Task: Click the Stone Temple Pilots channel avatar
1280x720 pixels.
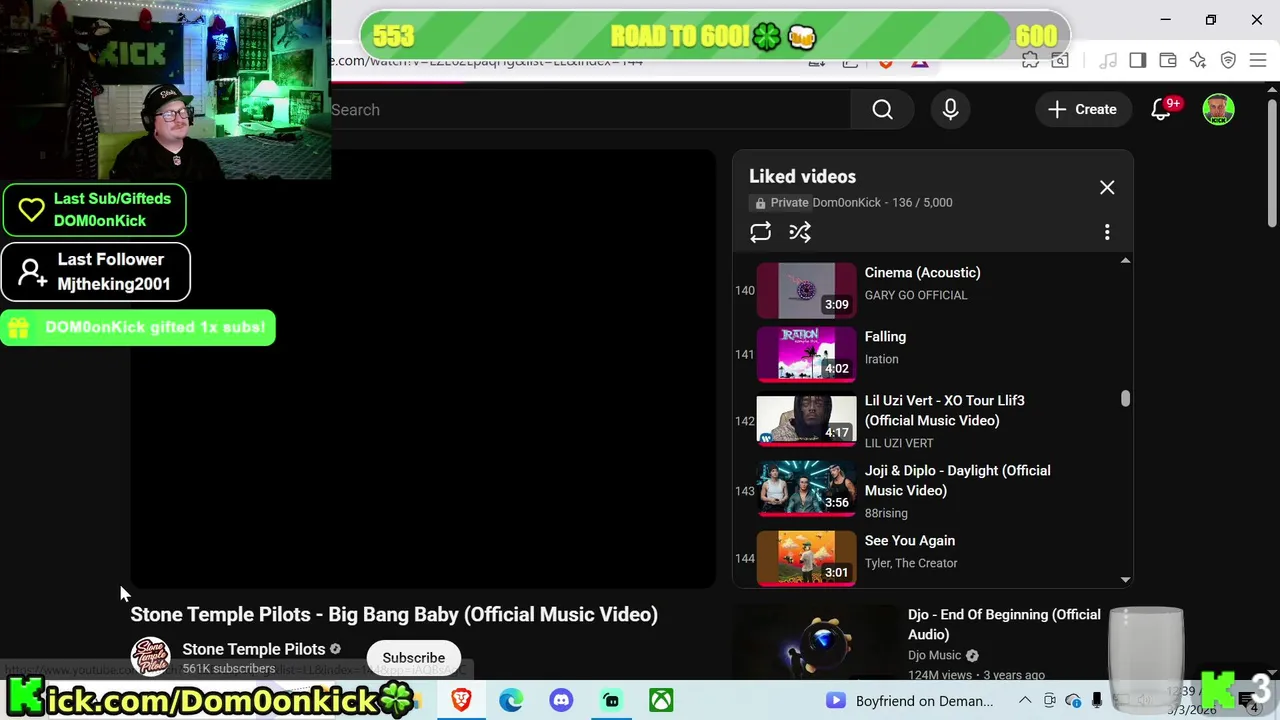Action: [x=151, y=657]
